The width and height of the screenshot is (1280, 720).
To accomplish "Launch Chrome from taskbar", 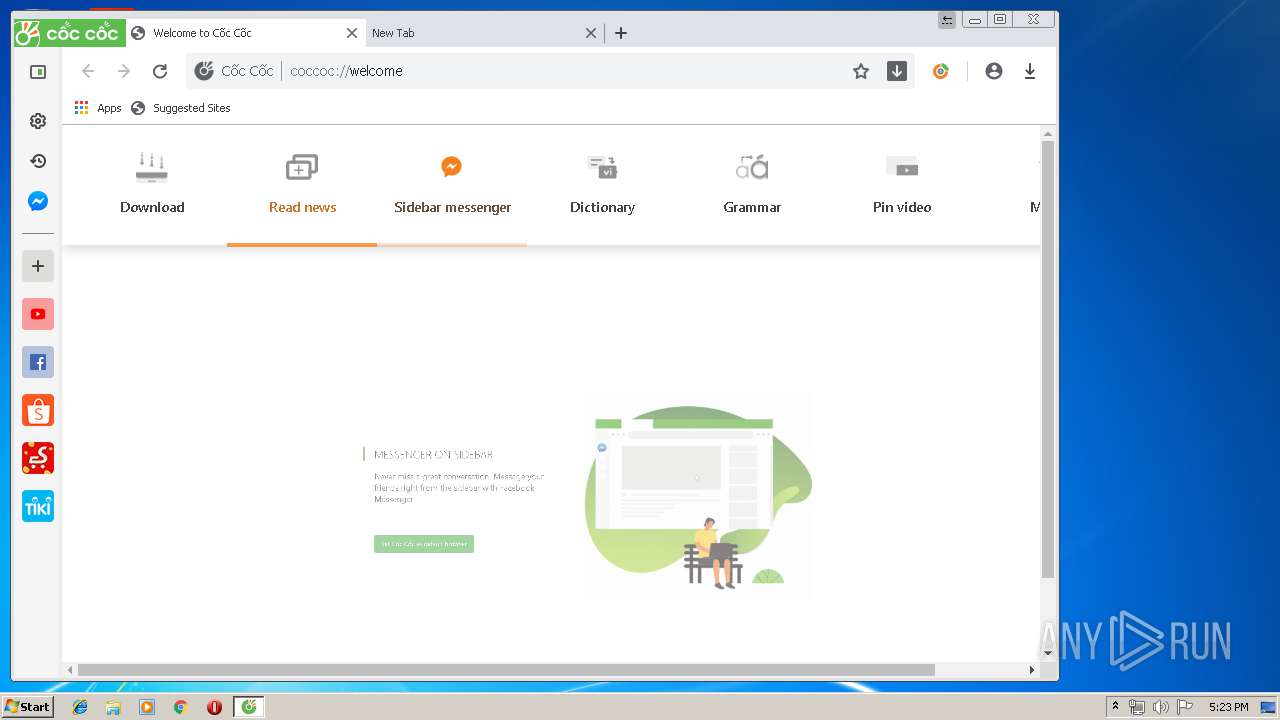I will (181, 707).
